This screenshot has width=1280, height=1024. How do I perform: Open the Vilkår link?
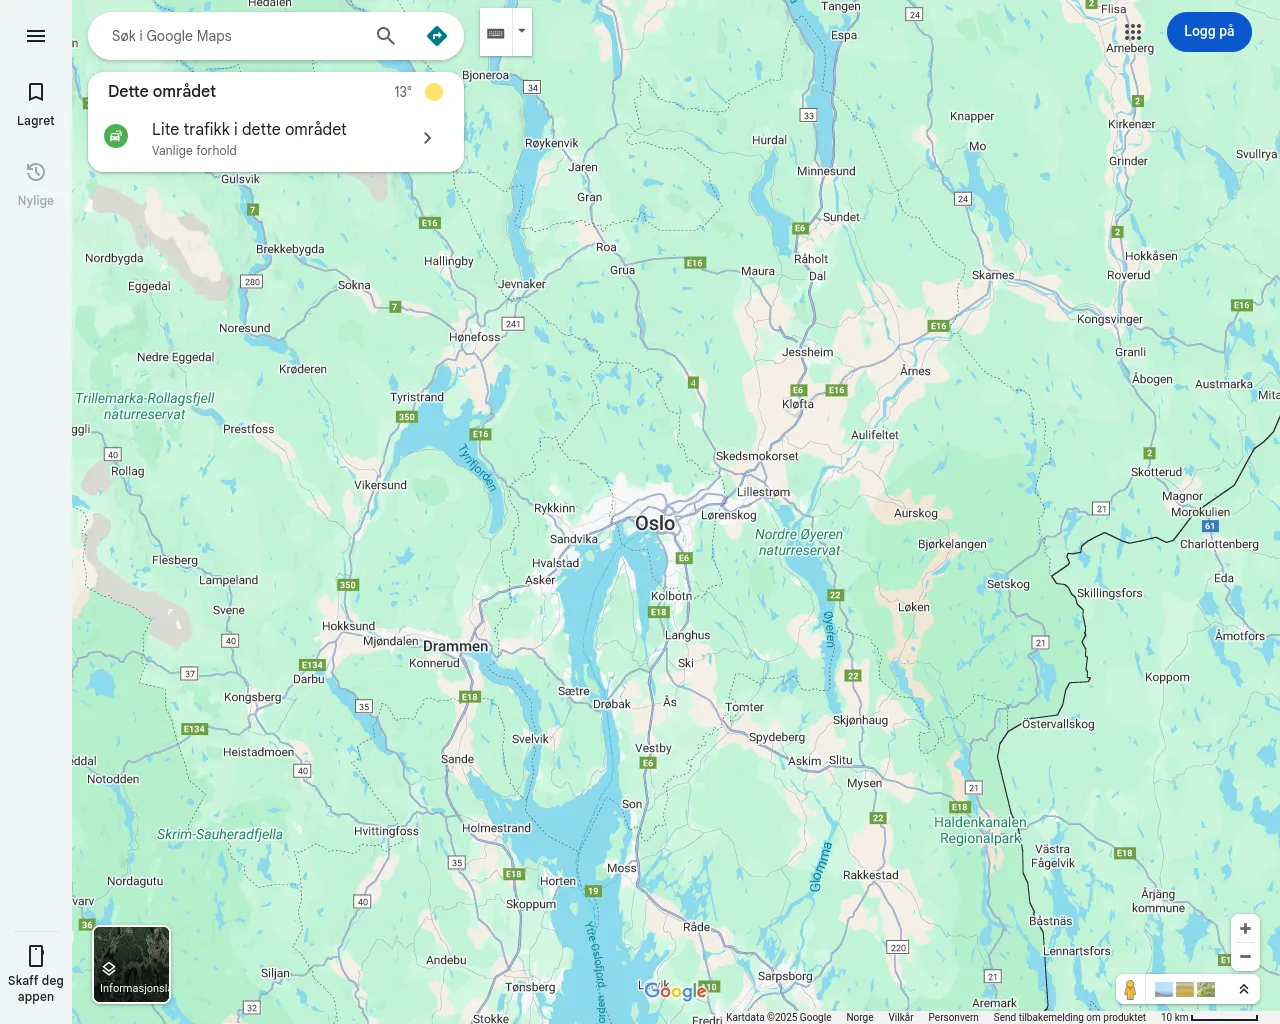(901, 1017)
